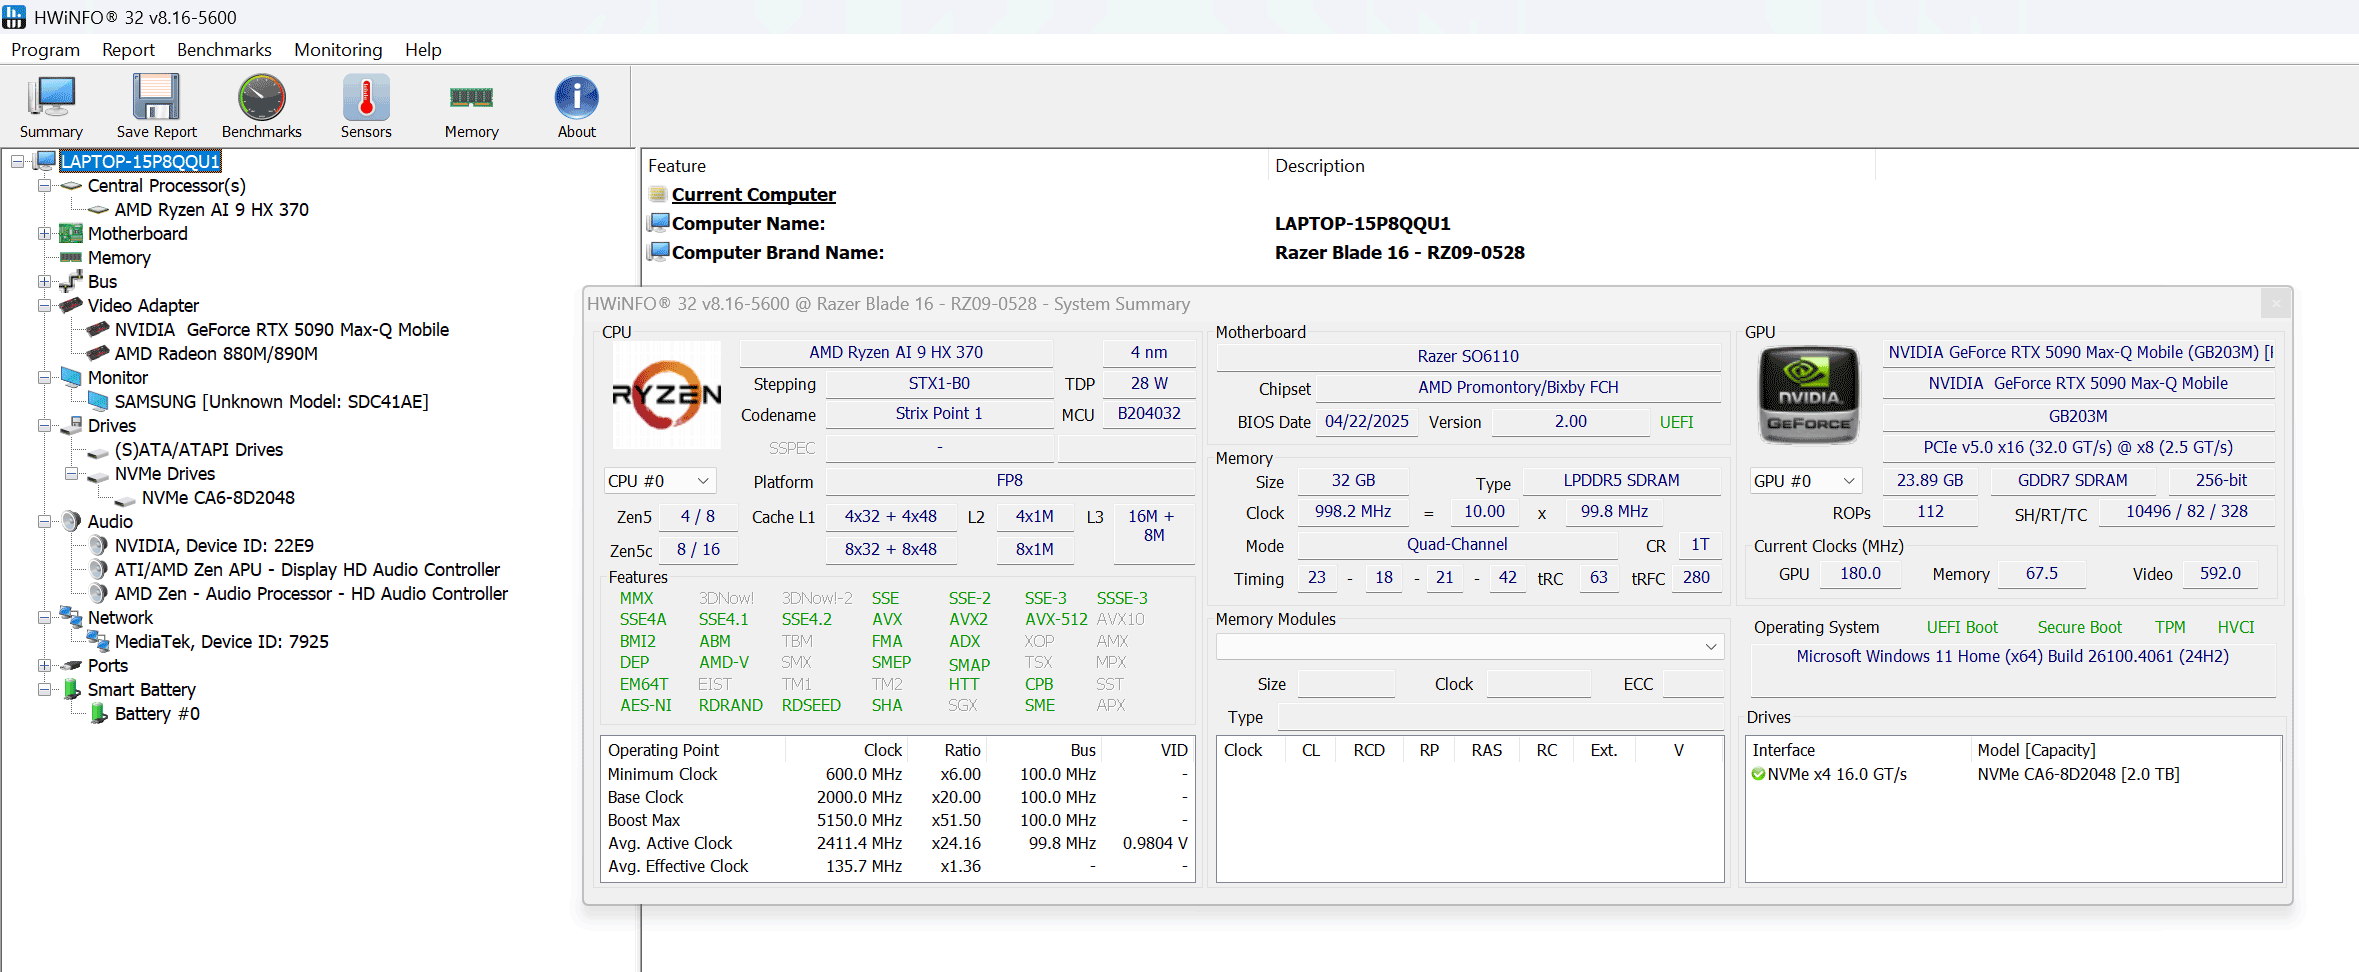
Task: Expand the Motherboard tree node
Action: 45,233
